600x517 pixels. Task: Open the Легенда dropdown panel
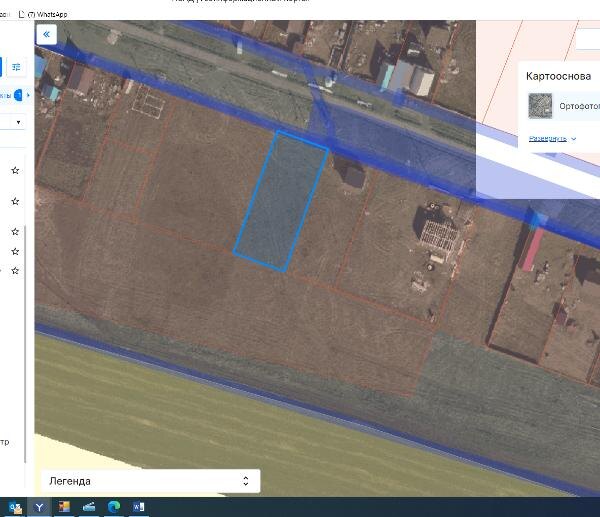click(150, 481)
